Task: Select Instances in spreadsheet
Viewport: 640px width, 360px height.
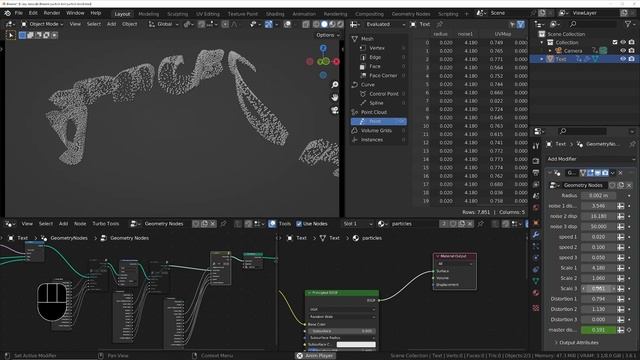Action: [378, 140]
